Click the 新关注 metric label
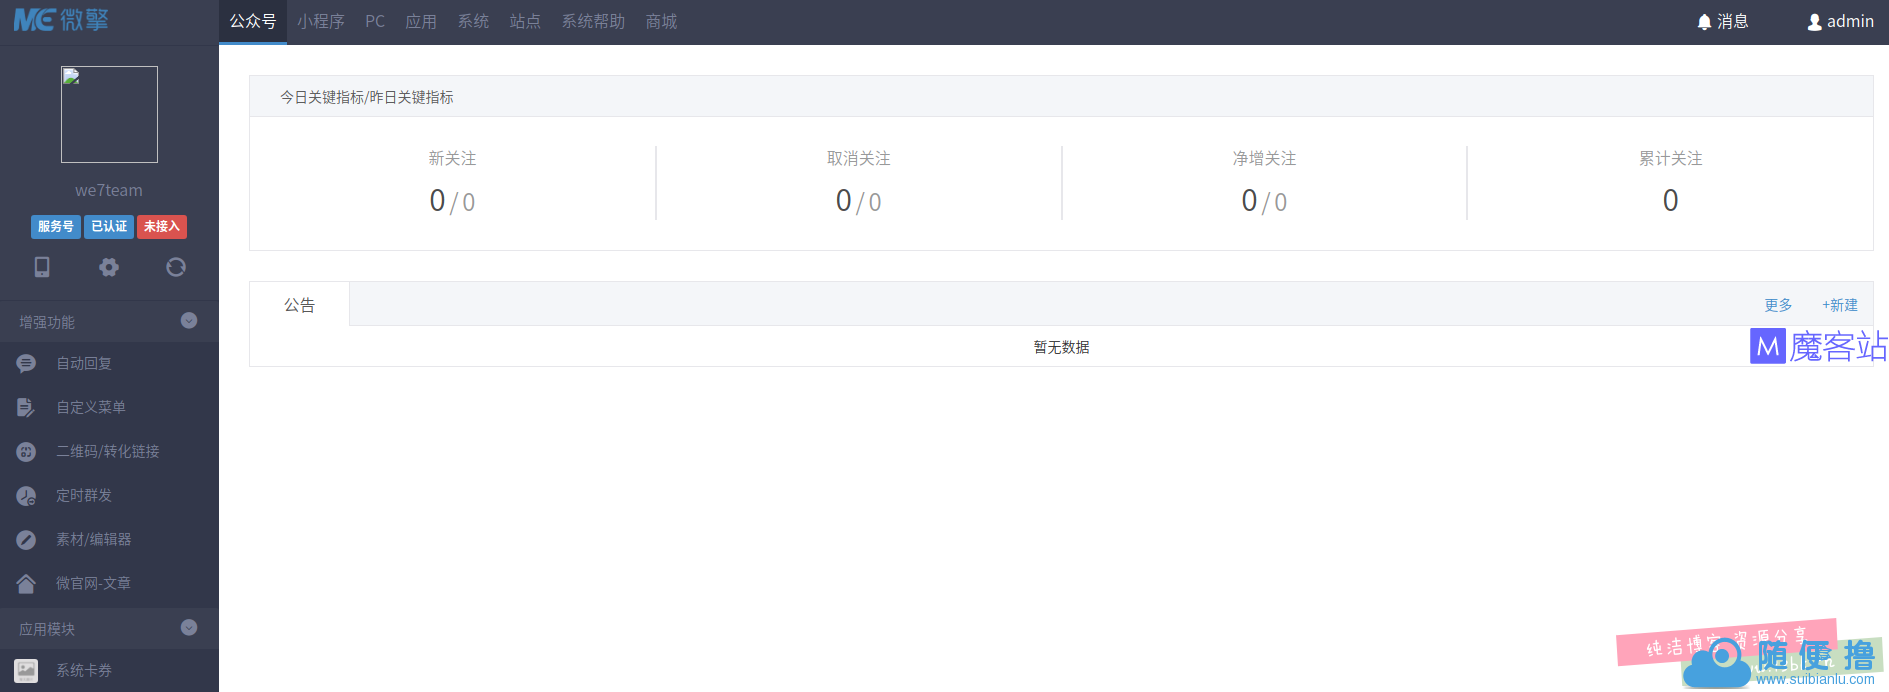Viewport: 1889px width, 692px height. [452, 159]
